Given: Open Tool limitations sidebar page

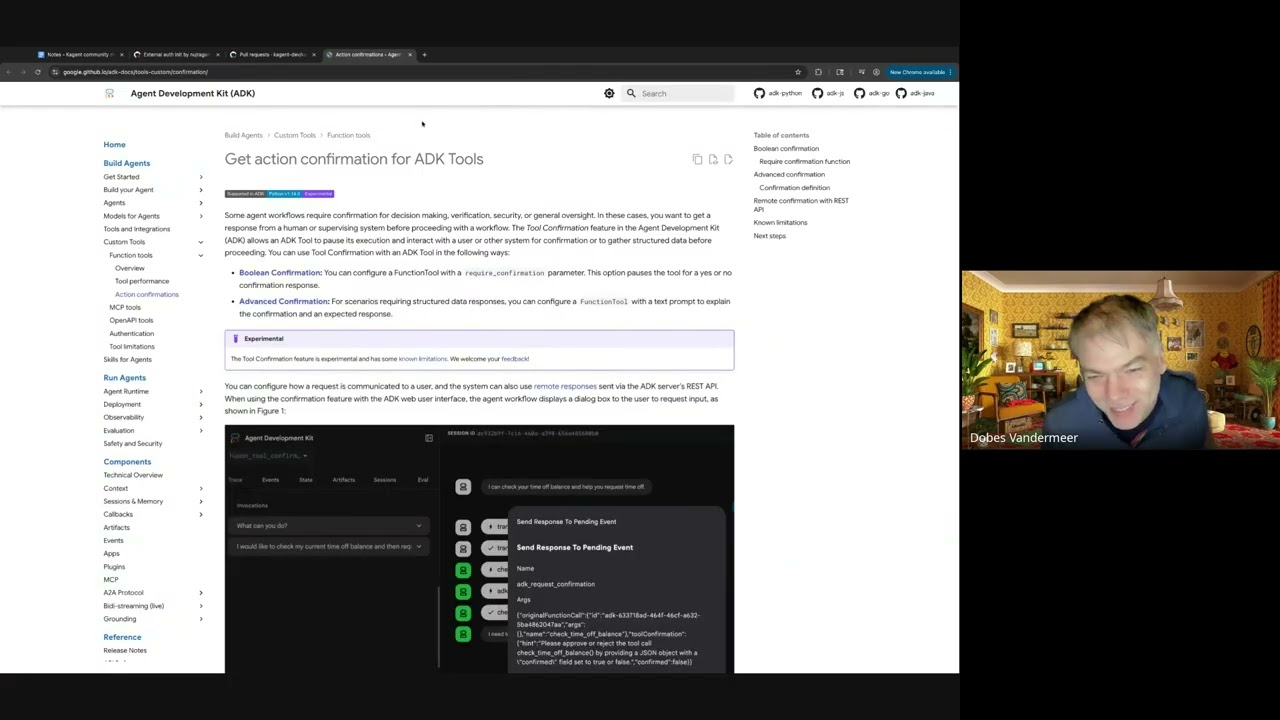Looking at the screenshot, I should tap(132, 346).
